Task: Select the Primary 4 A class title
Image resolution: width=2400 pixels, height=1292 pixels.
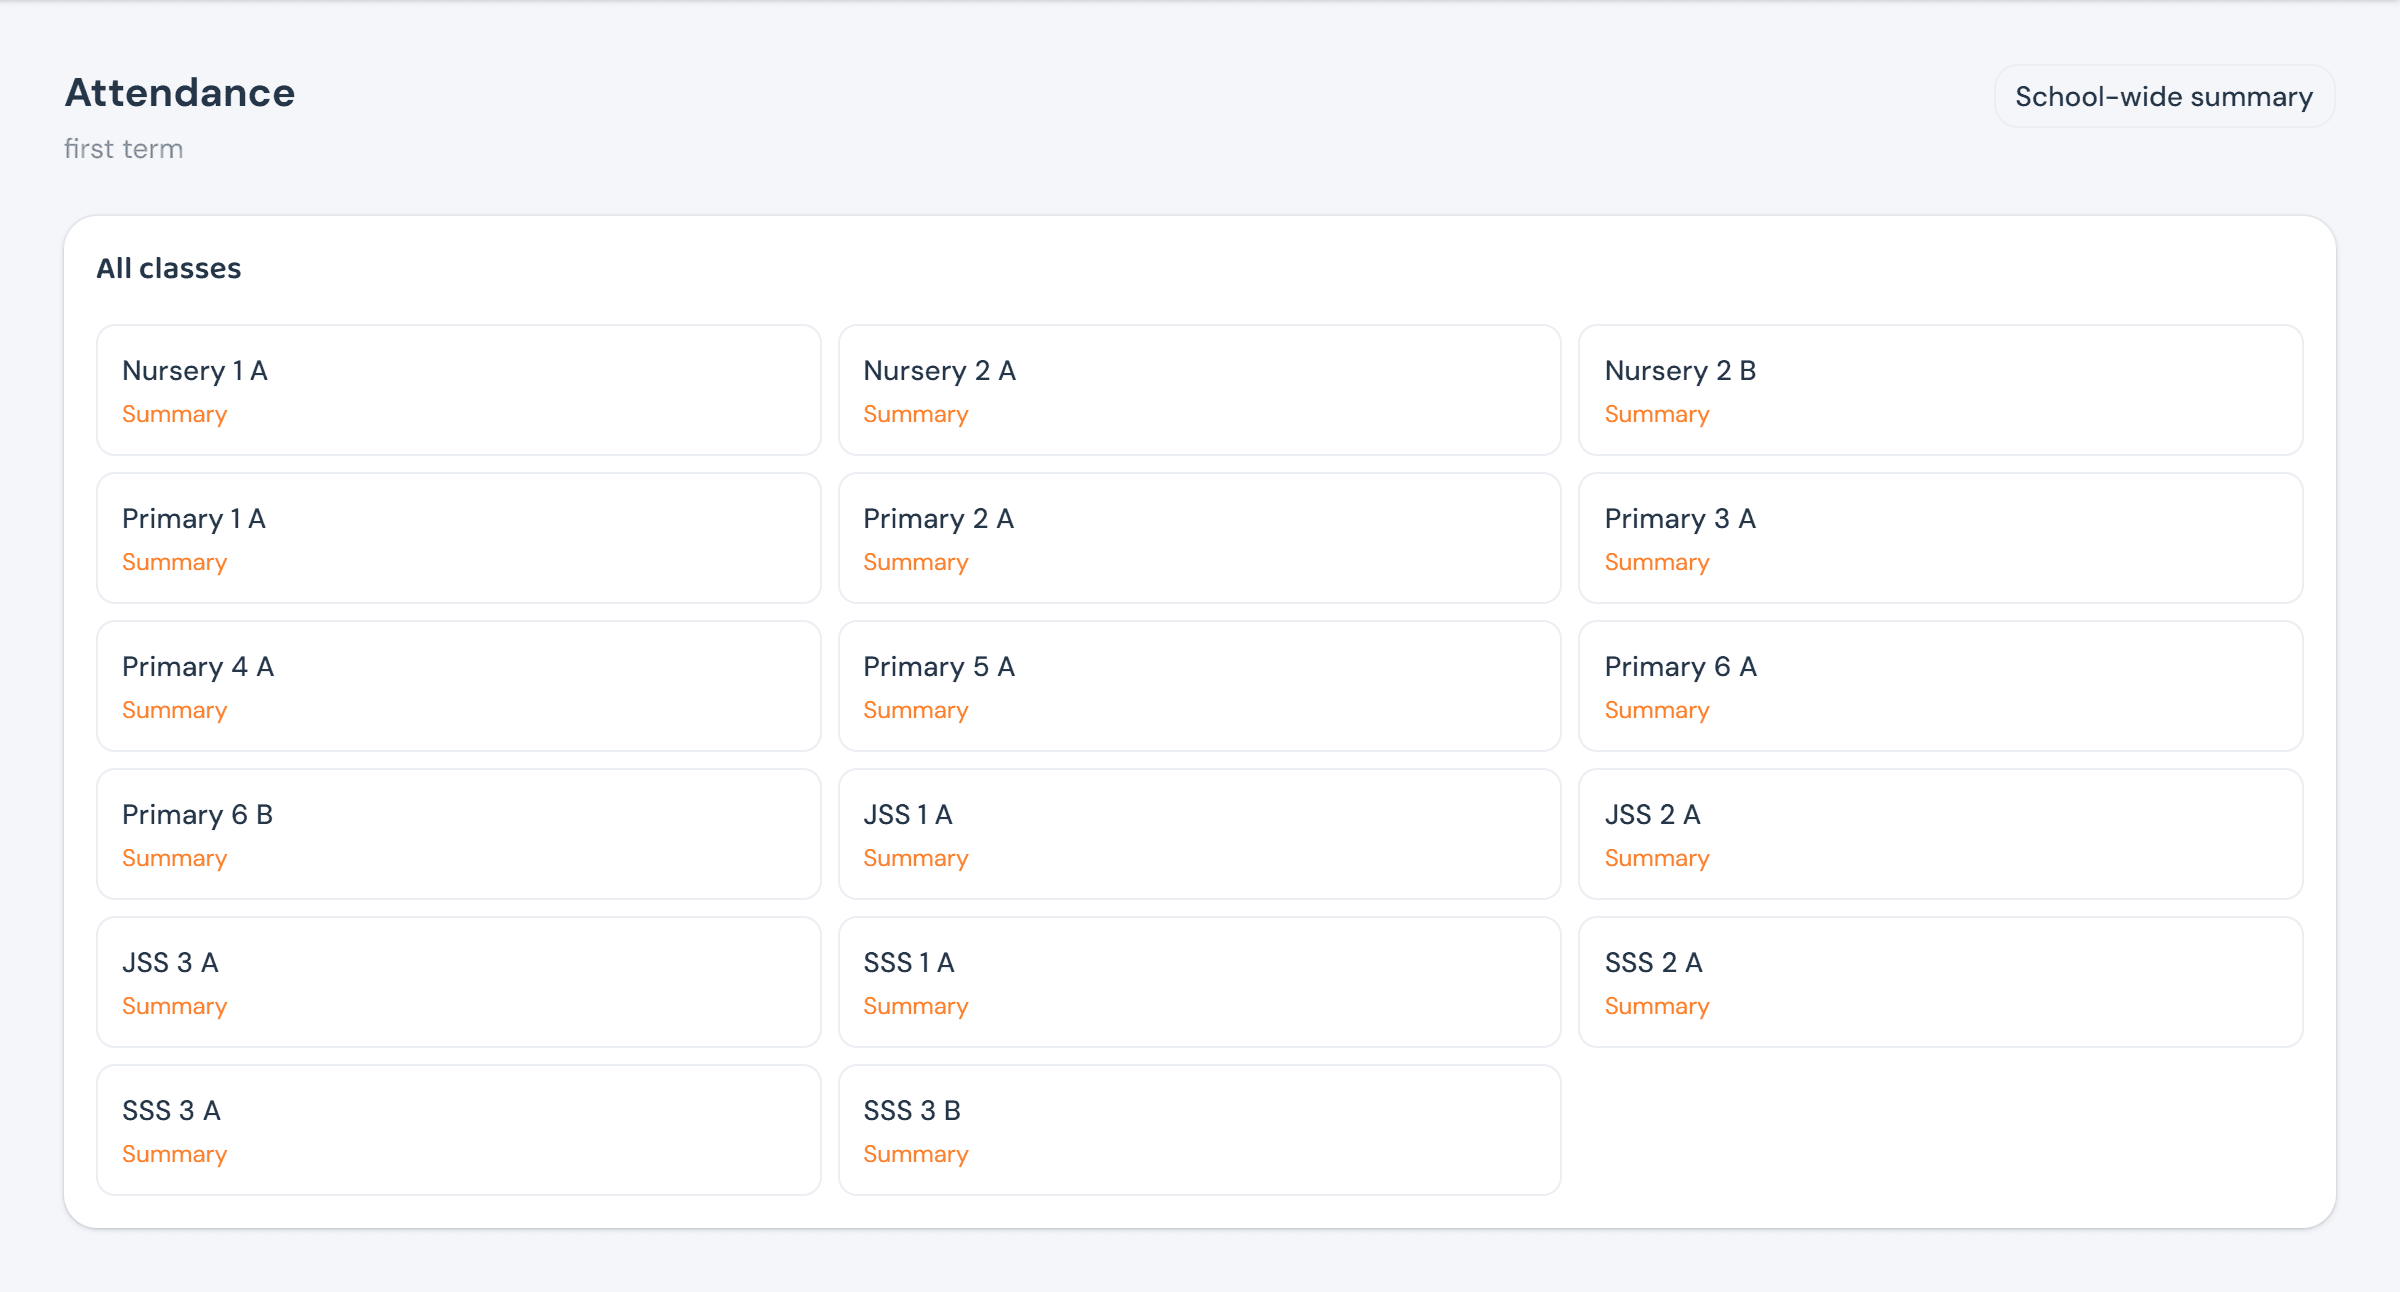Action: [x=198, y=667]
